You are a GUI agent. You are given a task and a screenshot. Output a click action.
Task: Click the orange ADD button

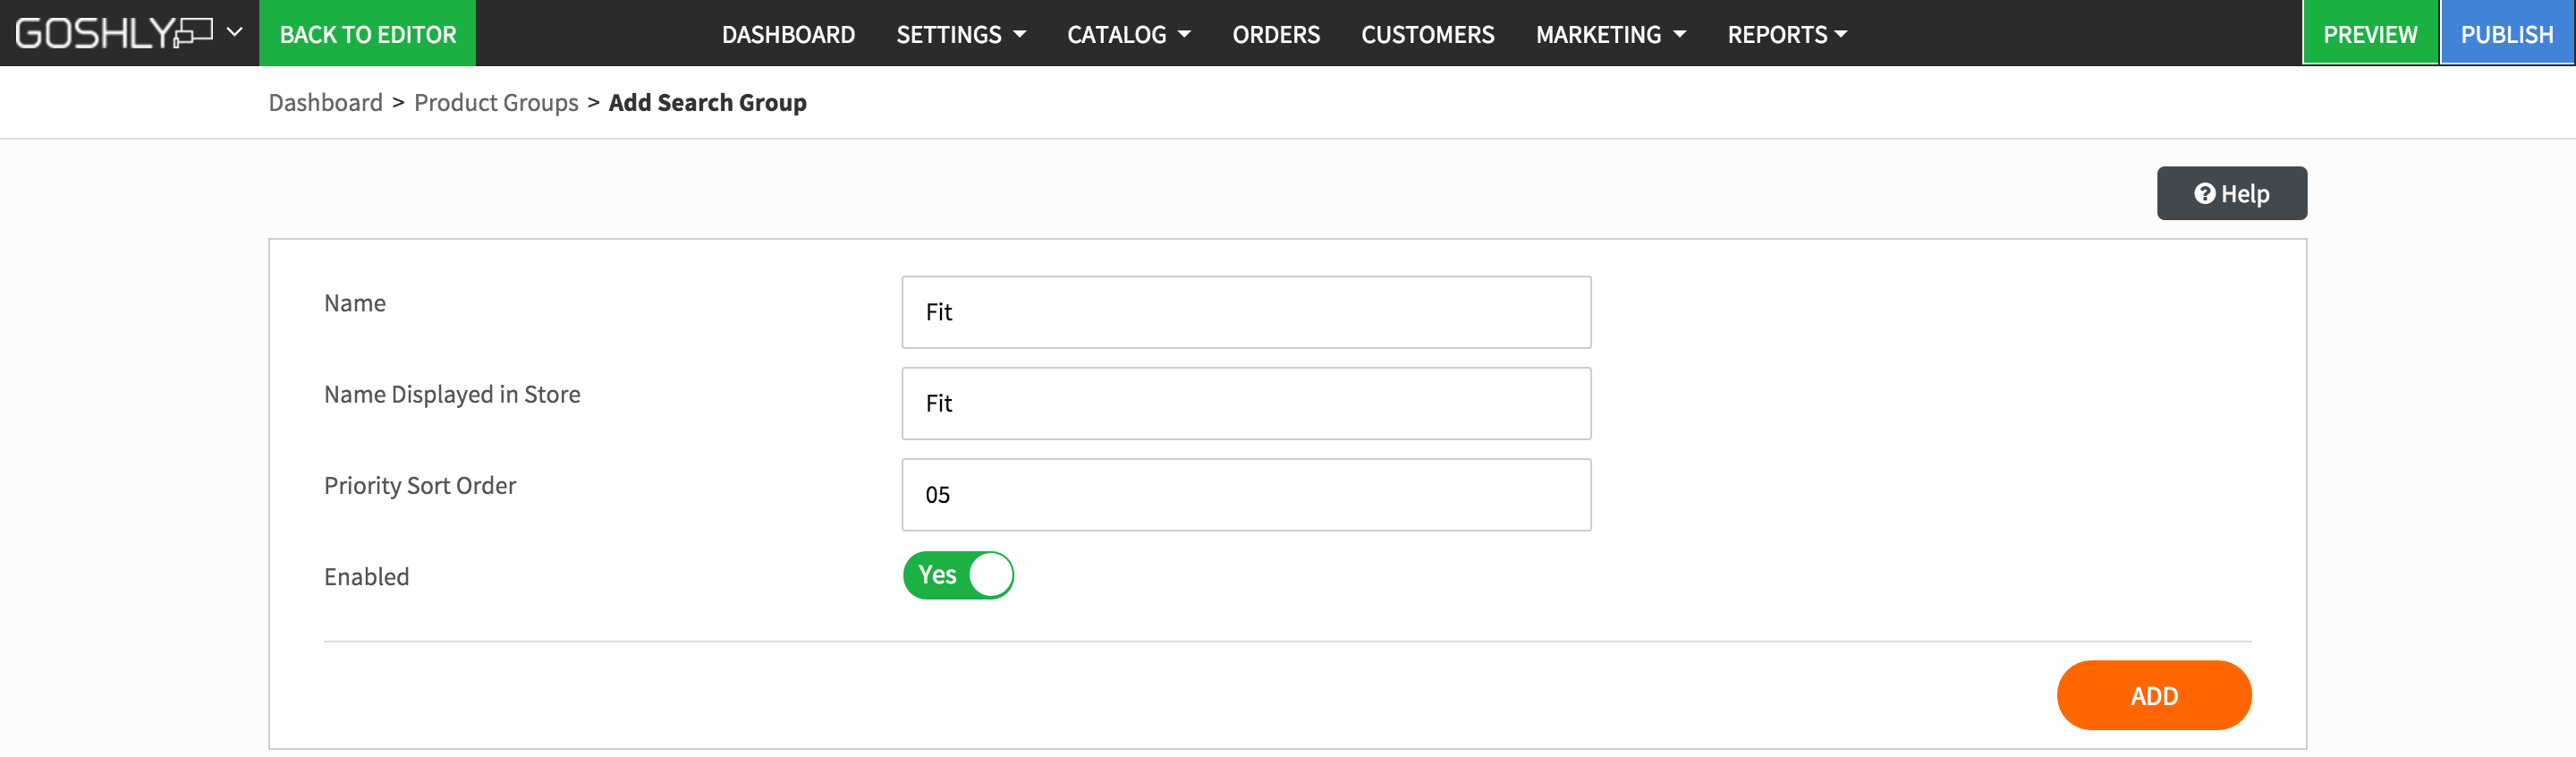(2153, 695)
